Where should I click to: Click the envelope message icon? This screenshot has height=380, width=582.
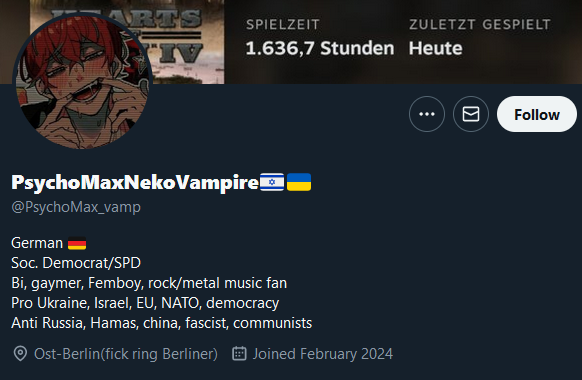(471, 114)
